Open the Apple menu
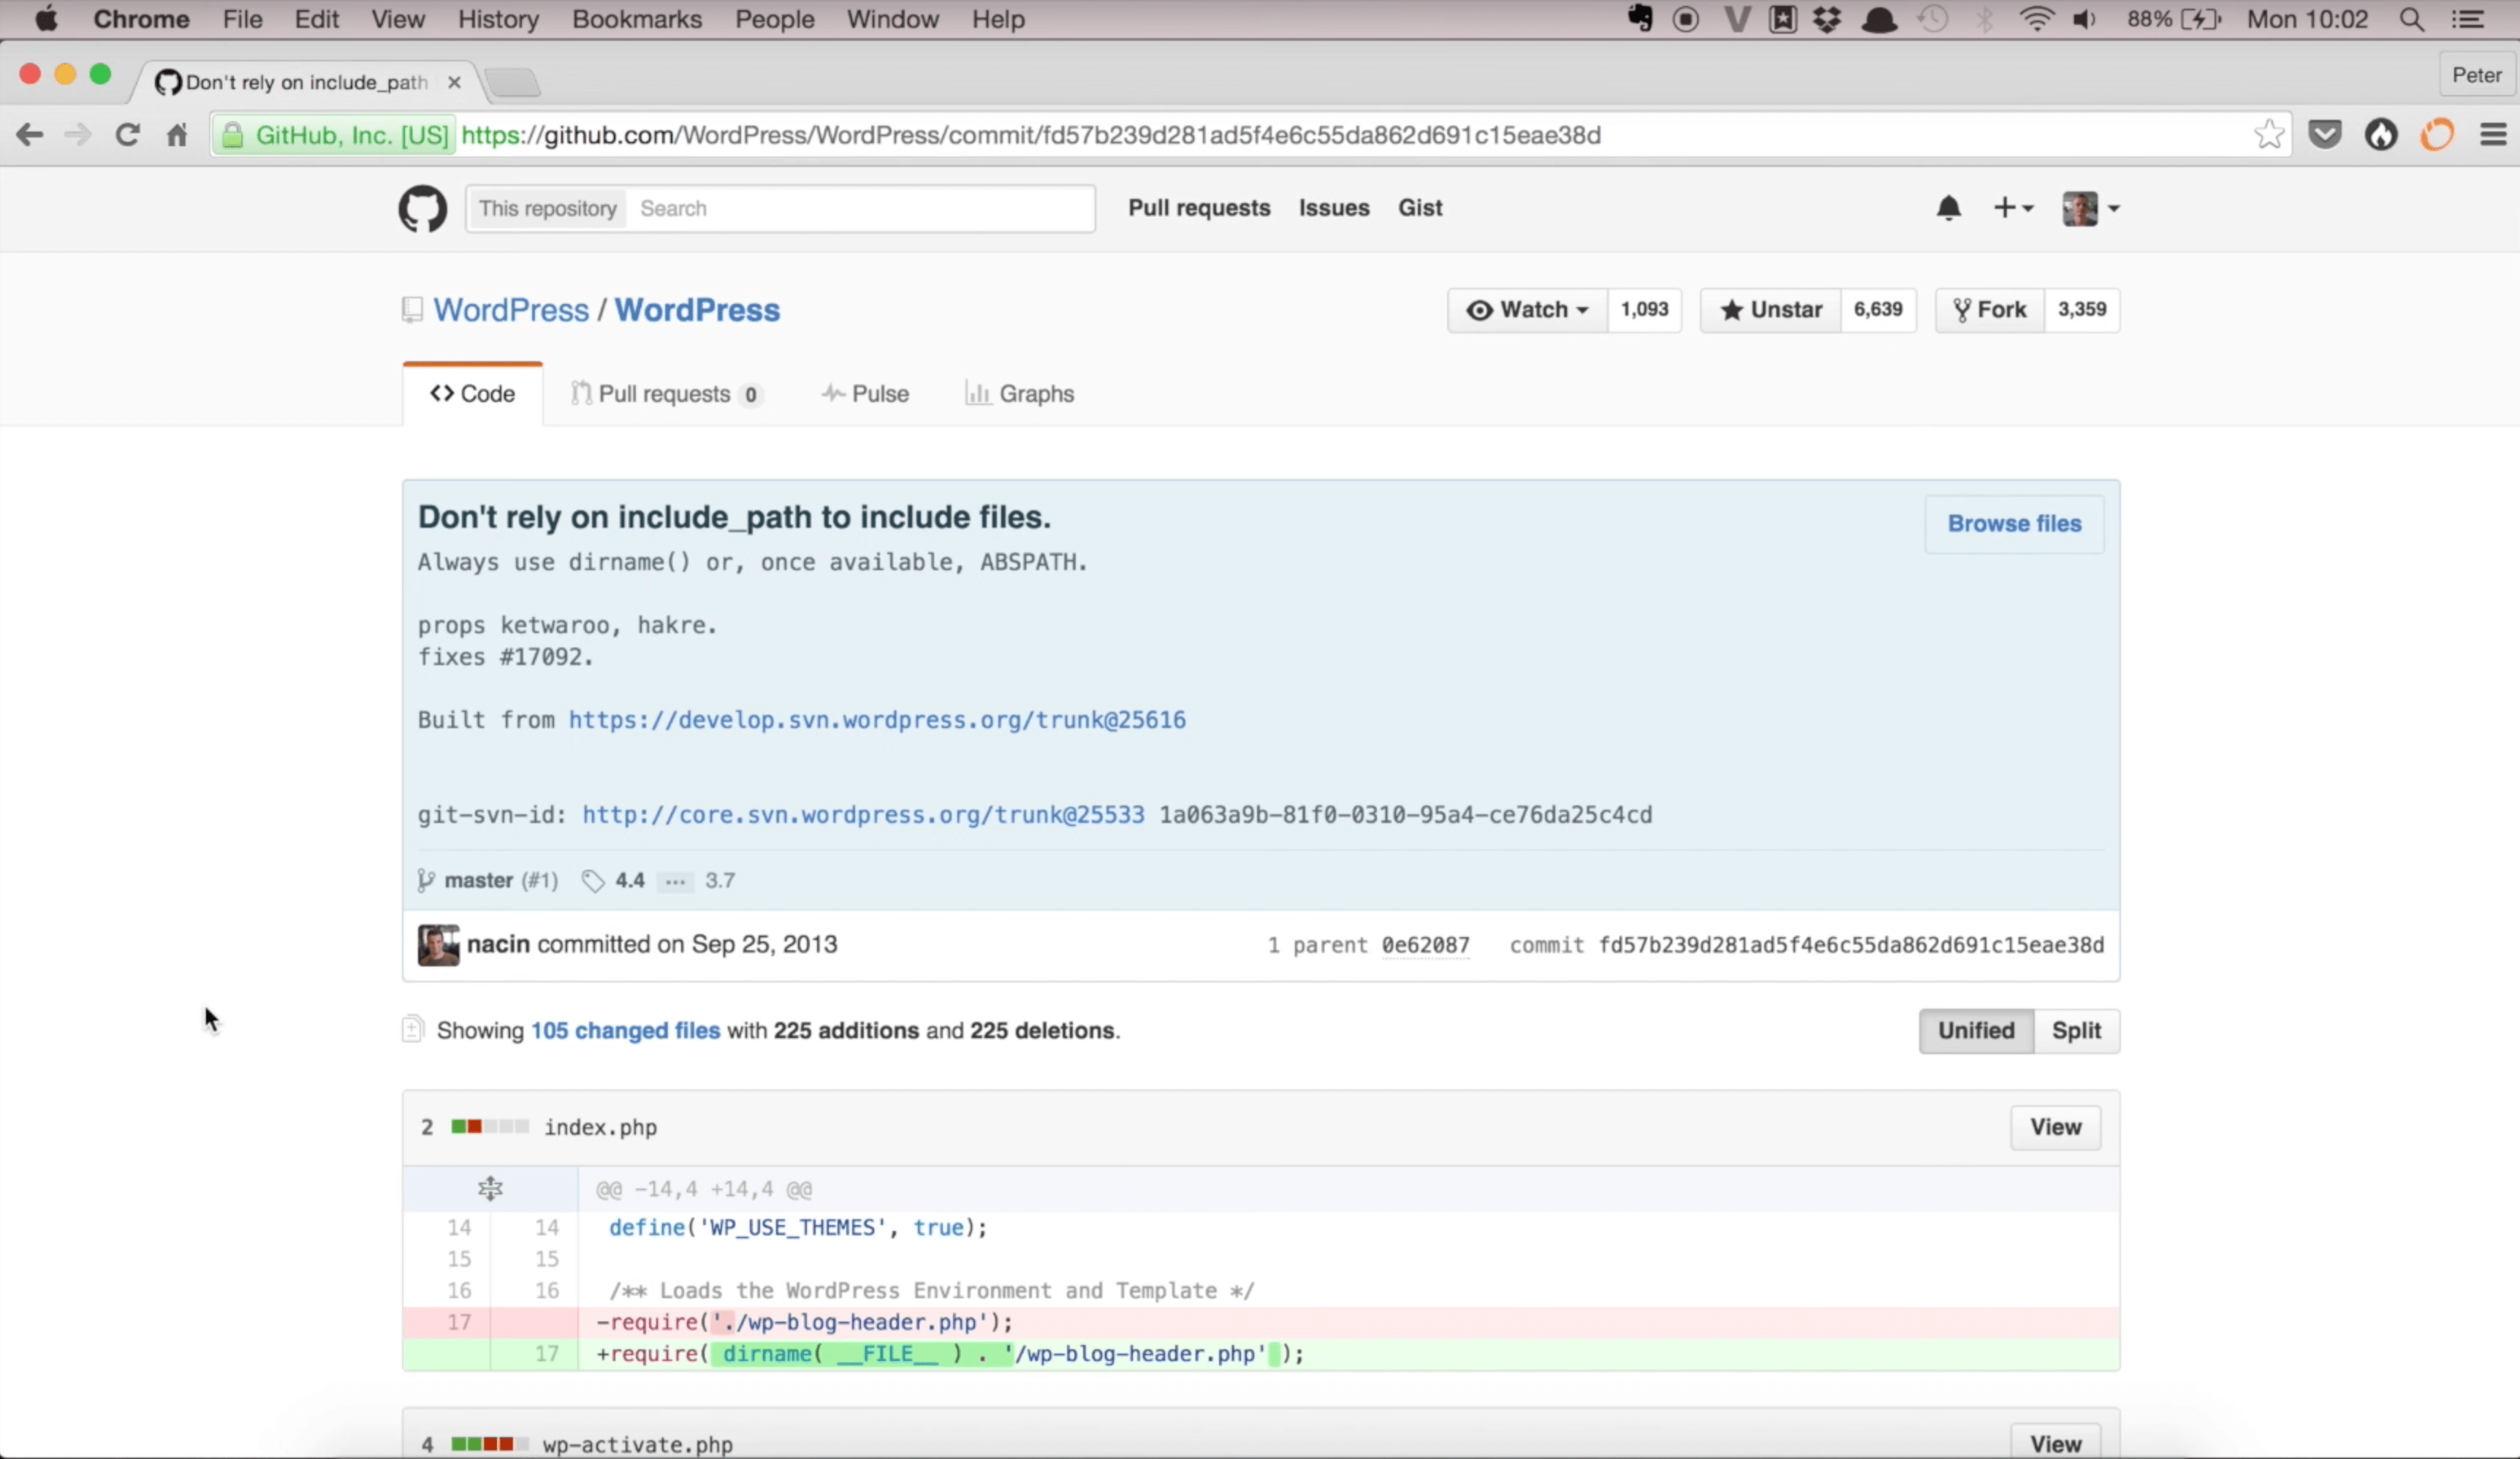Viewport: 2520px width, 1459px height. click(x=46, y=19)
